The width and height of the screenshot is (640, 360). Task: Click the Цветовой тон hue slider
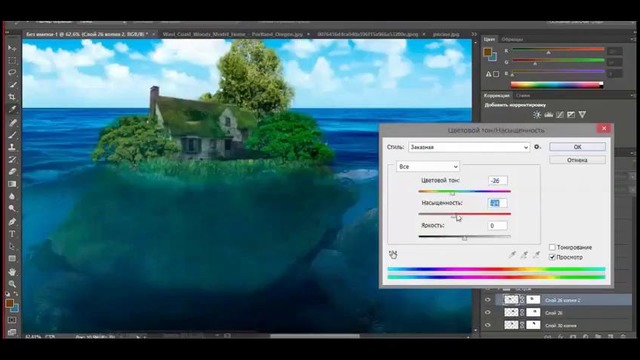(464, 191)
